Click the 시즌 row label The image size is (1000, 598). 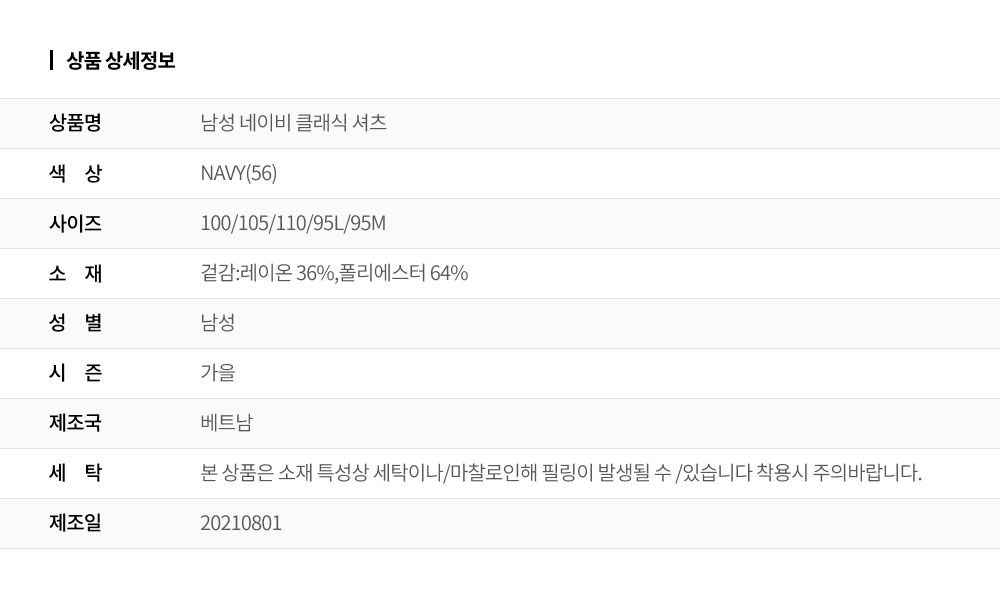76,373
